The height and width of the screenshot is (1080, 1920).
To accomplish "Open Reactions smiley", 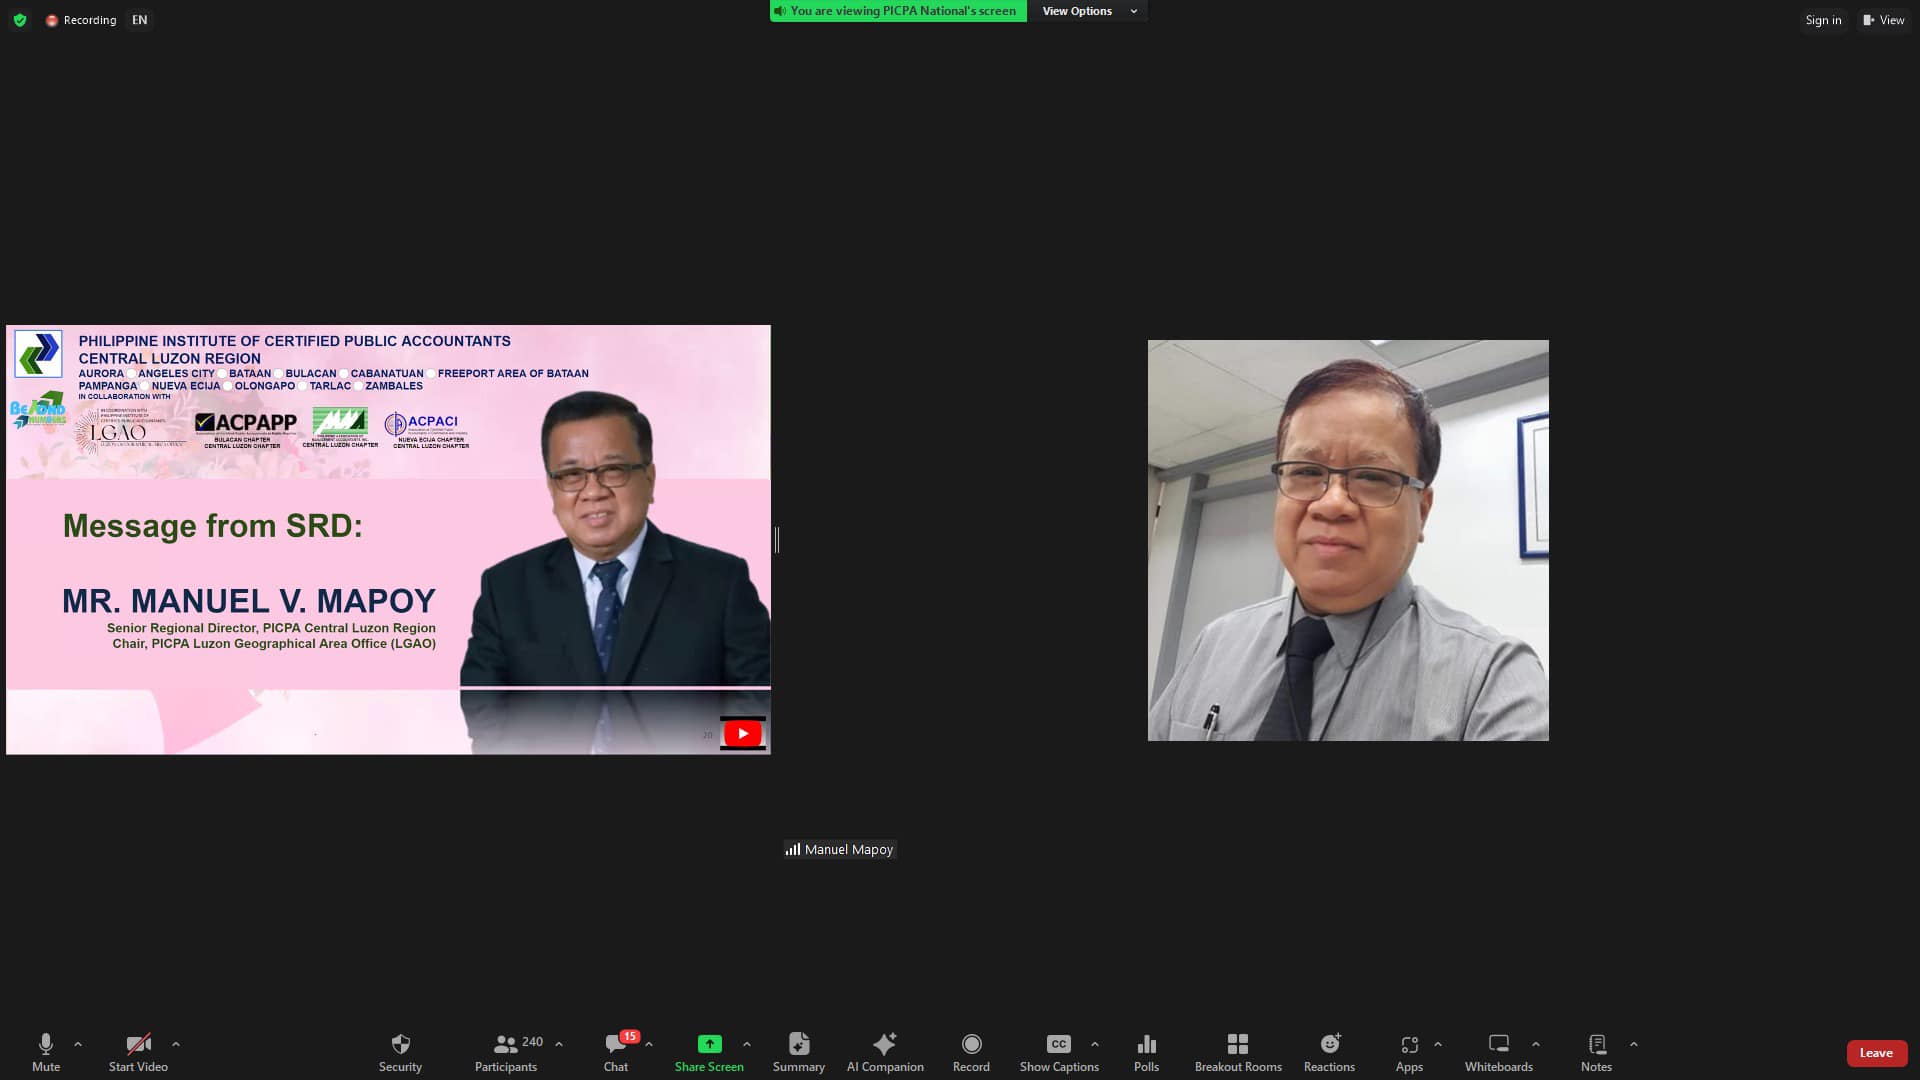I will click(x=1329, y=1052).
